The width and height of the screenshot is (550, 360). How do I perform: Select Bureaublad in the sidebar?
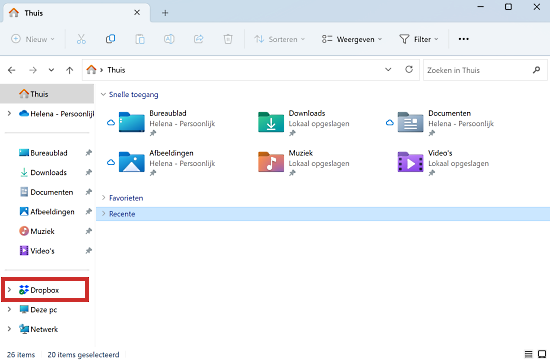click(x=43, y=153)
